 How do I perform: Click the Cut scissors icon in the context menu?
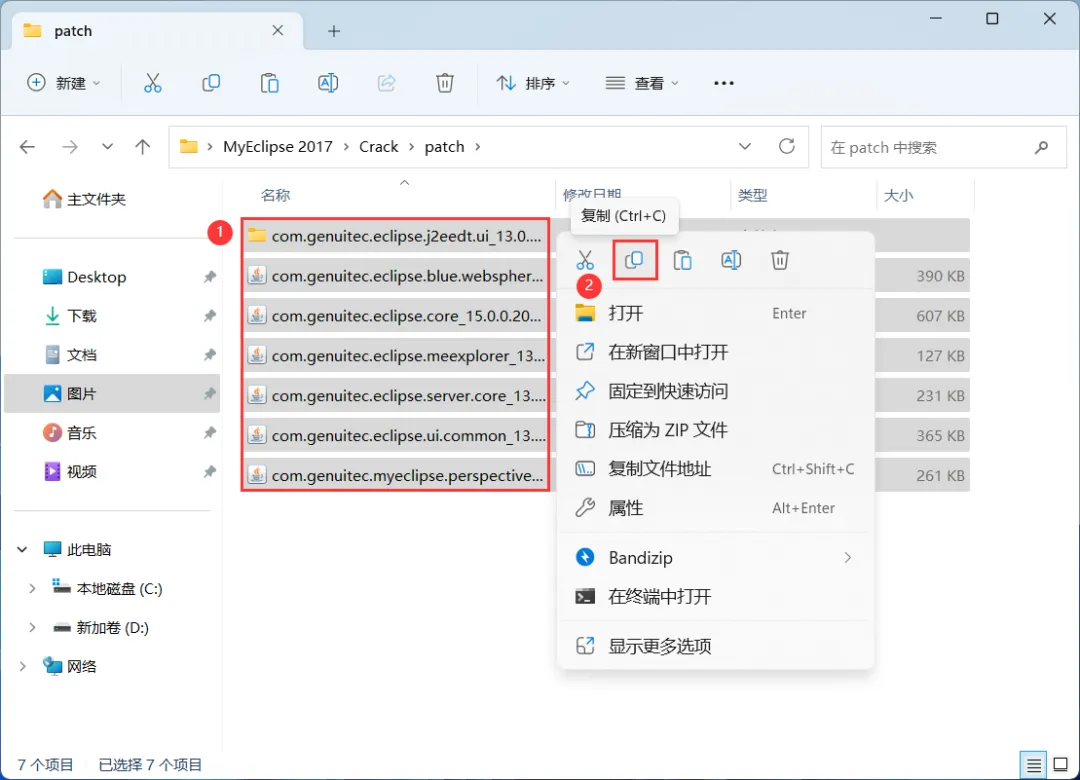click(585, 260)
